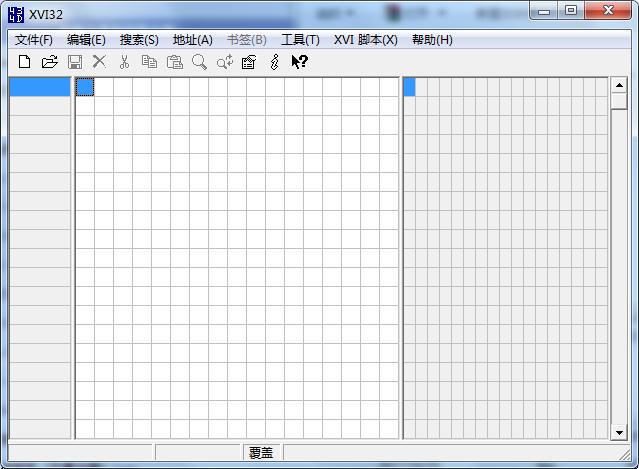Click the Copy toolbar icon
This screenshot has width=639, height=469.
[x=149, y=62]
